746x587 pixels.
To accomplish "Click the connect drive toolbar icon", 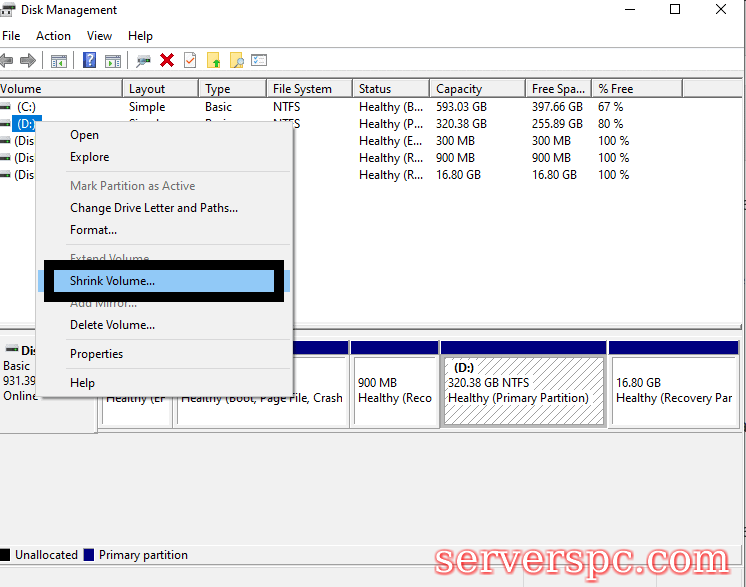I will point(144,60).
